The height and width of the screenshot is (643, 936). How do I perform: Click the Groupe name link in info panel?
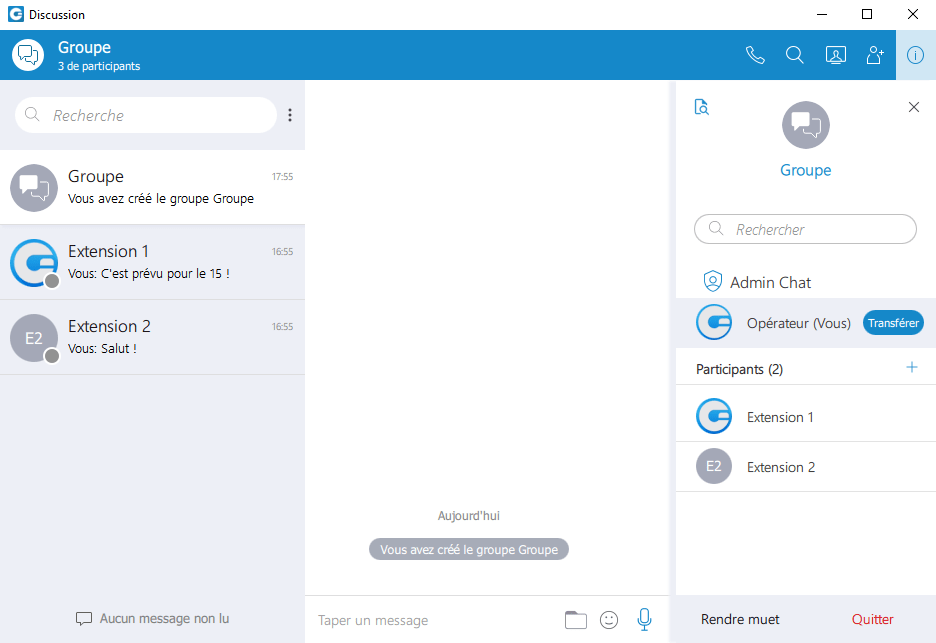806,170
